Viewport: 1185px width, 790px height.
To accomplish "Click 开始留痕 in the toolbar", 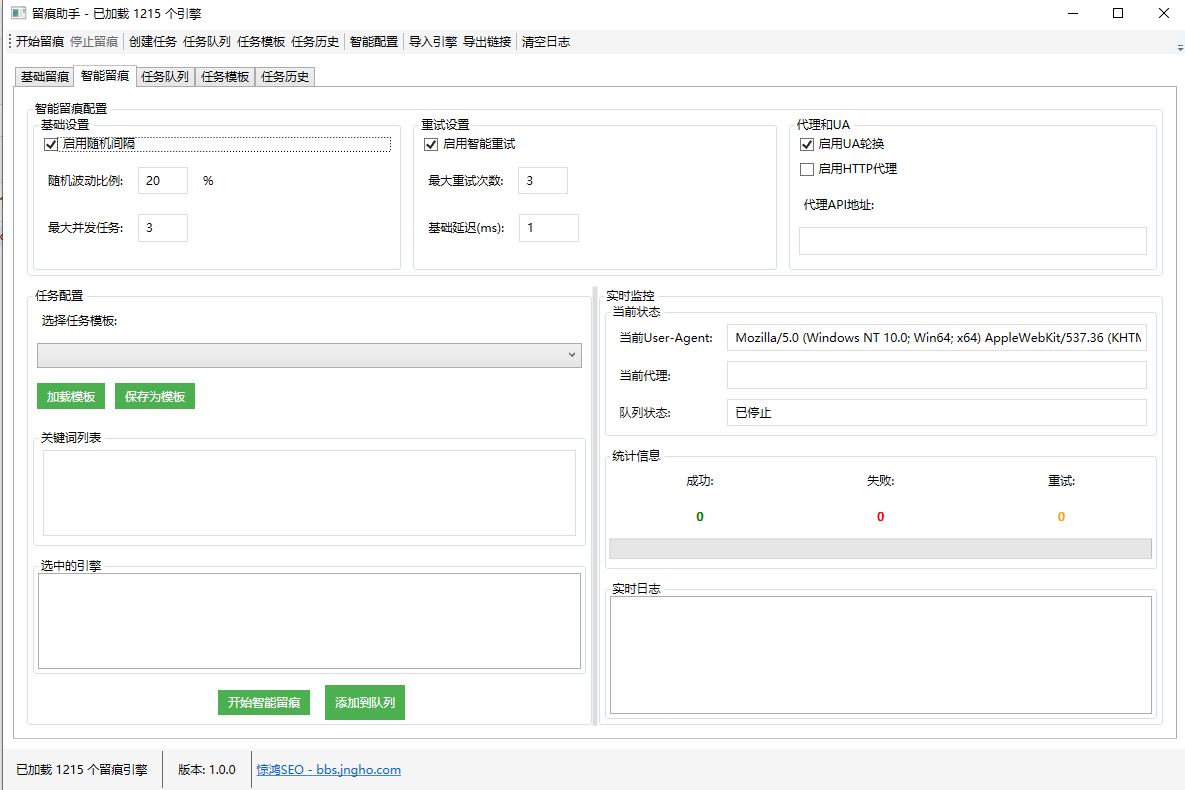I will pos(40,42).
